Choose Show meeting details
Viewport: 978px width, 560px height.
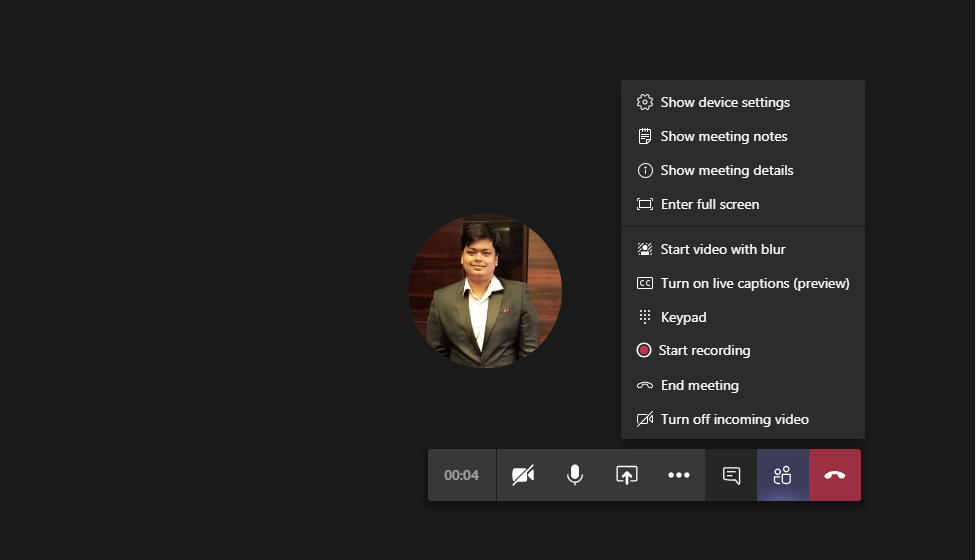click(743, 170)
